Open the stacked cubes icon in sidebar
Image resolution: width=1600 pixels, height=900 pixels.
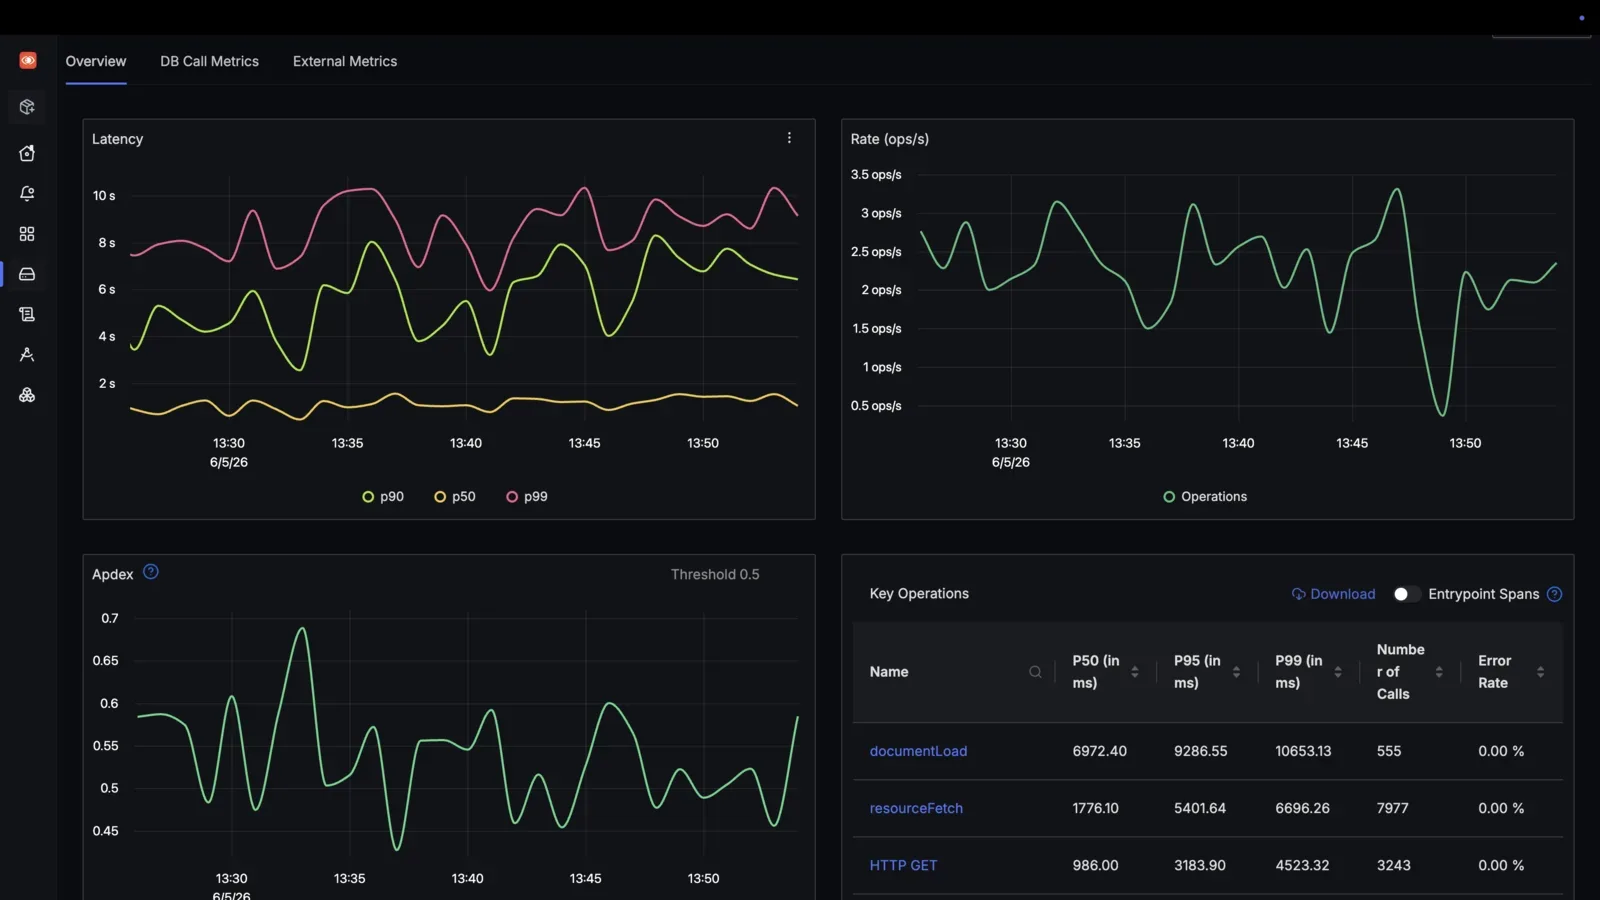pyautogui.click(x=27, y=395)
